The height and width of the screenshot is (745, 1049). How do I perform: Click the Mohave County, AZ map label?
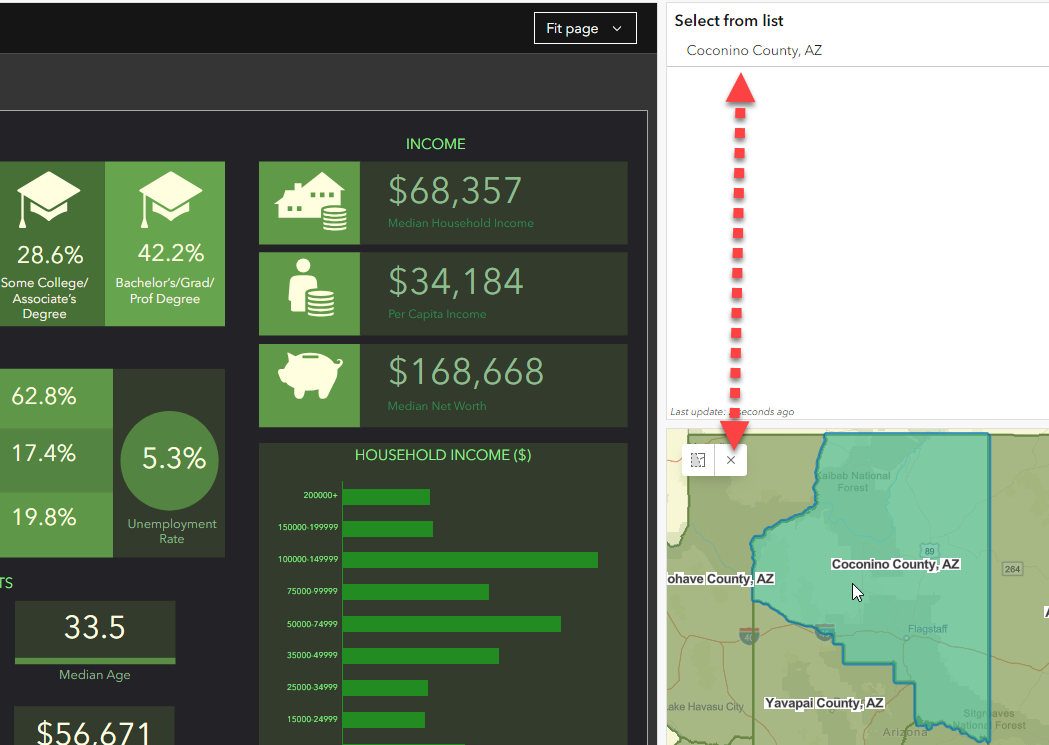tap(721, 578)
